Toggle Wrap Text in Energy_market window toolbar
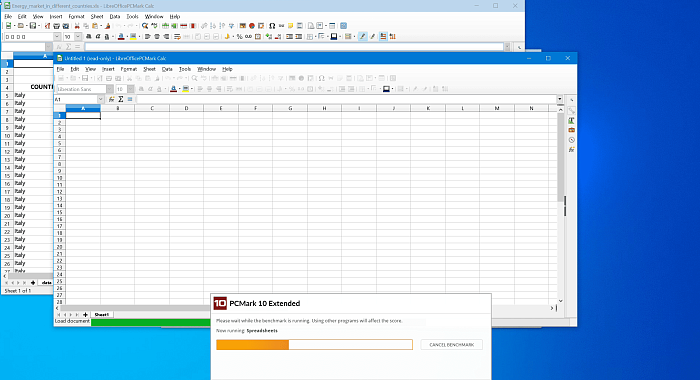The height and width of the screenshot is (380, 700). [x=177, y=37]
